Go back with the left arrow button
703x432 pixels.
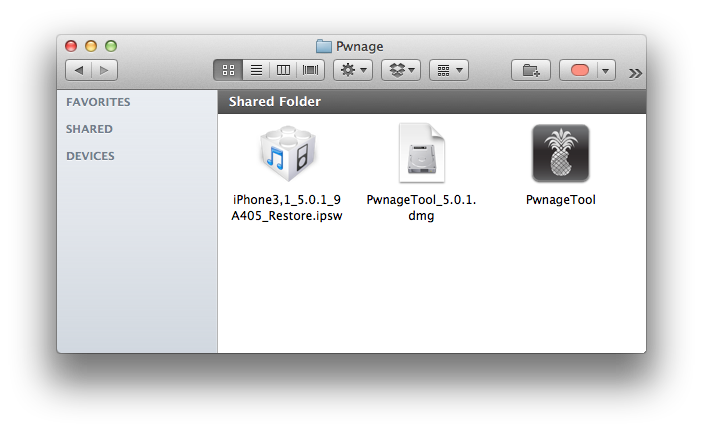click(x=79, y=70)
